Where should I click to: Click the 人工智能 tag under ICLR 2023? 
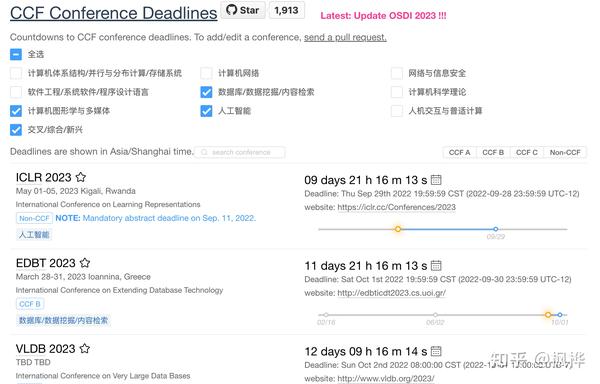coord(34,234)
